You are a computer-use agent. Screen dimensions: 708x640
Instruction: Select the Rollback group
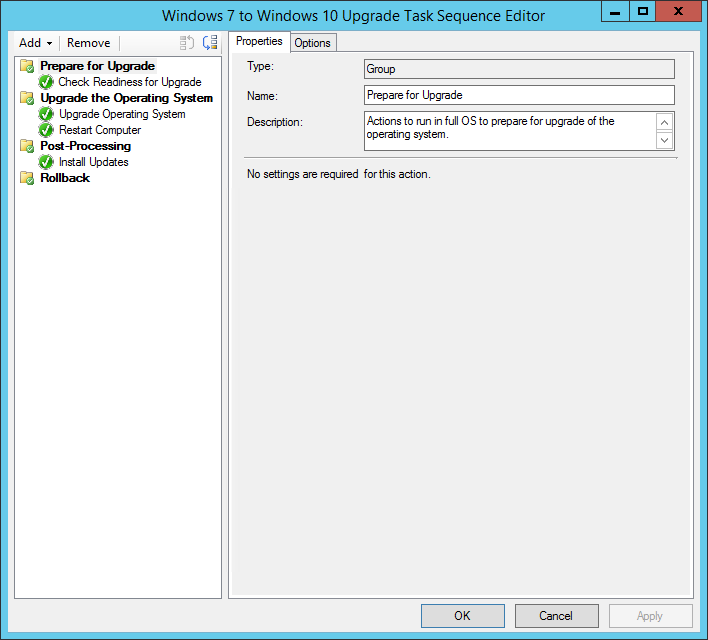pos(65,178)
